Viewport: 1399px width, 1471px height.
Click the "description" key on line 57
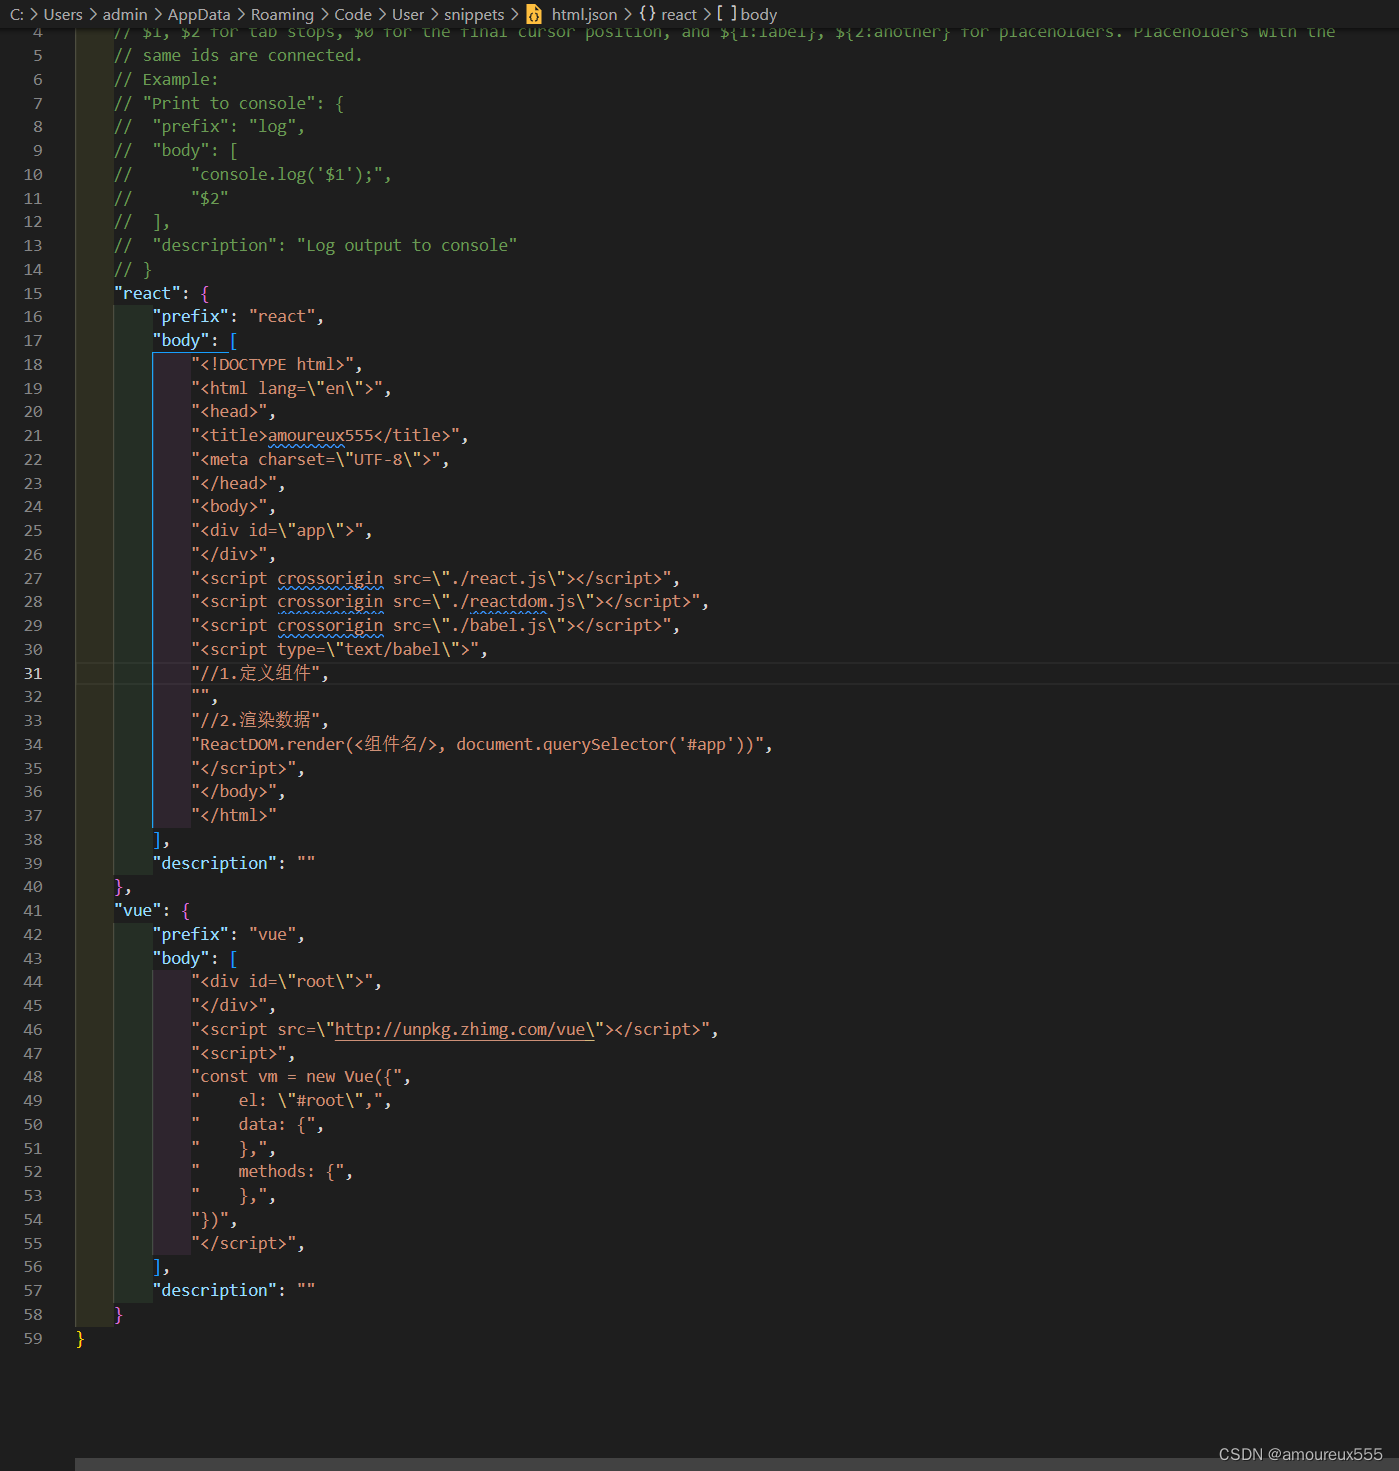[215, 1290]
